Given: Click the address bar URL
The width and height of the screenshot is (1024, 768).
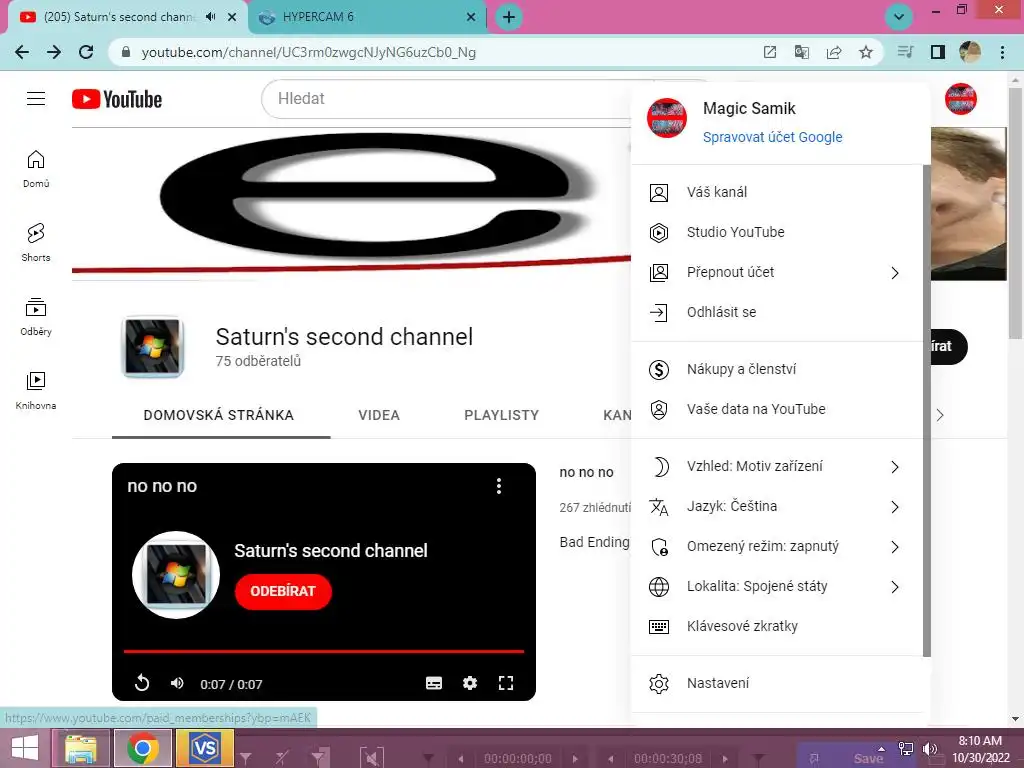Looking at the screenshot, I should pos(308,52).
